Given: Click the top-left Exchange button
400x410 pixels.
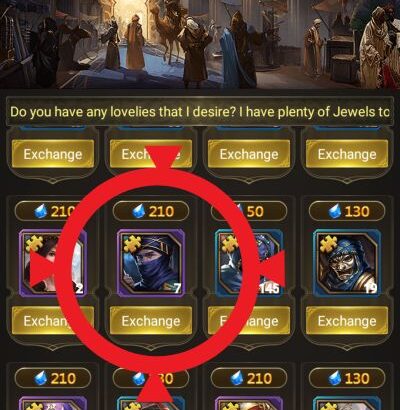Looking at the screenshot, I should (x=53, y=154).
